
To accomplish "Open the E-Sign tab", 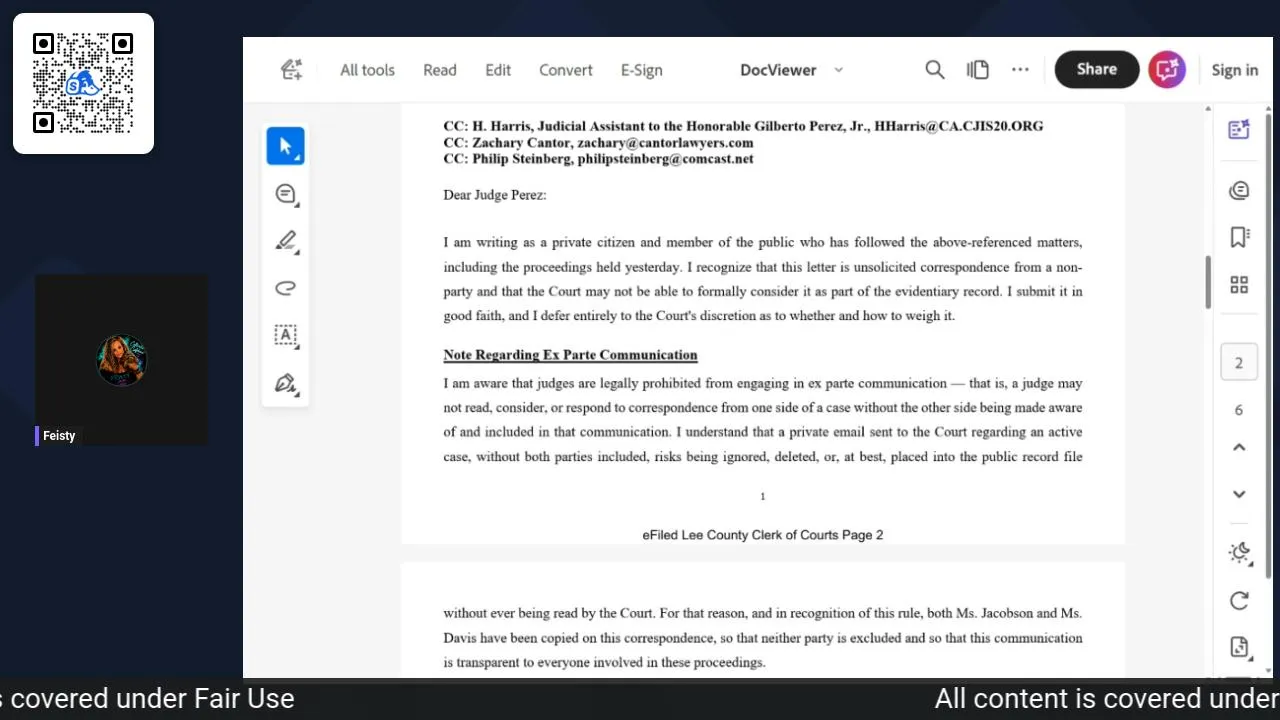I will [641, 70].
